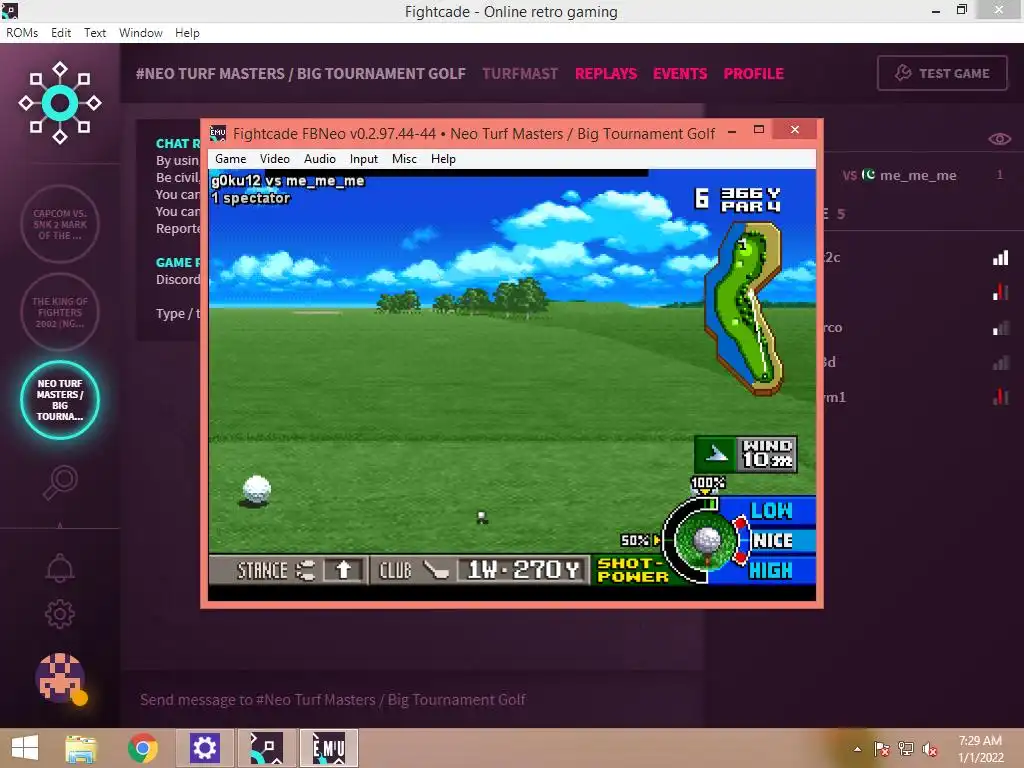Switch to the EVENTS tab
The height and width of the screenshot is (768, 1024).
(x=680, y=74)
